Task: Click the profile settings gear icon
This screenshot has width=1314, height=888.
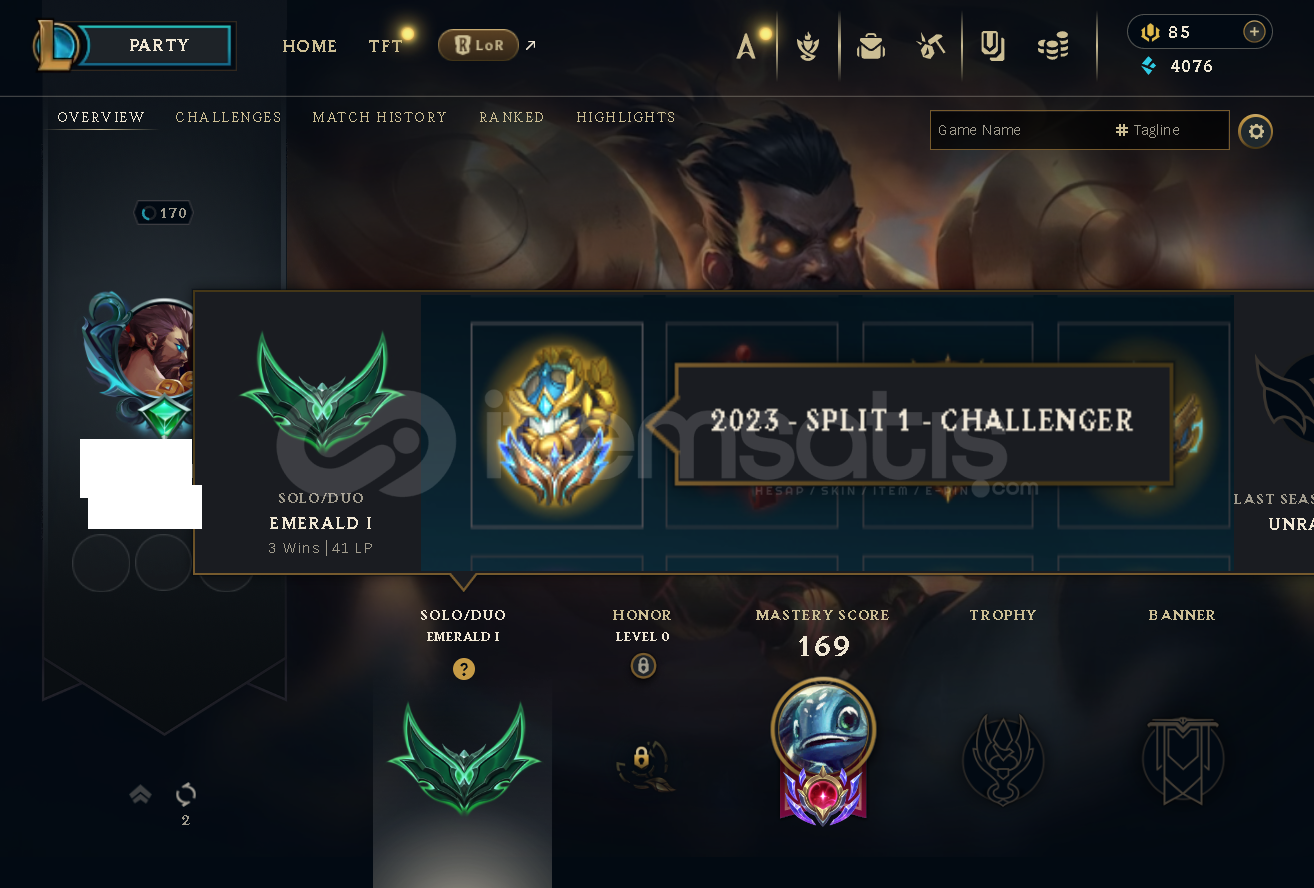Action: click(x=1256, y=131)
